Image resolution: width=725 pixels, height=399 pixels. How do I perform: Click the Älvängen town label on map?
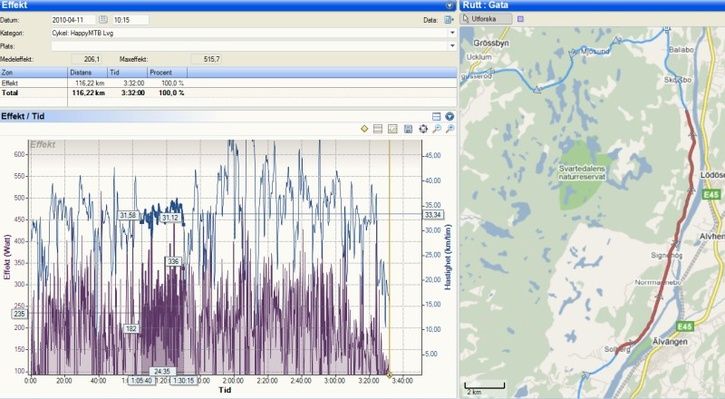[670, 342]
